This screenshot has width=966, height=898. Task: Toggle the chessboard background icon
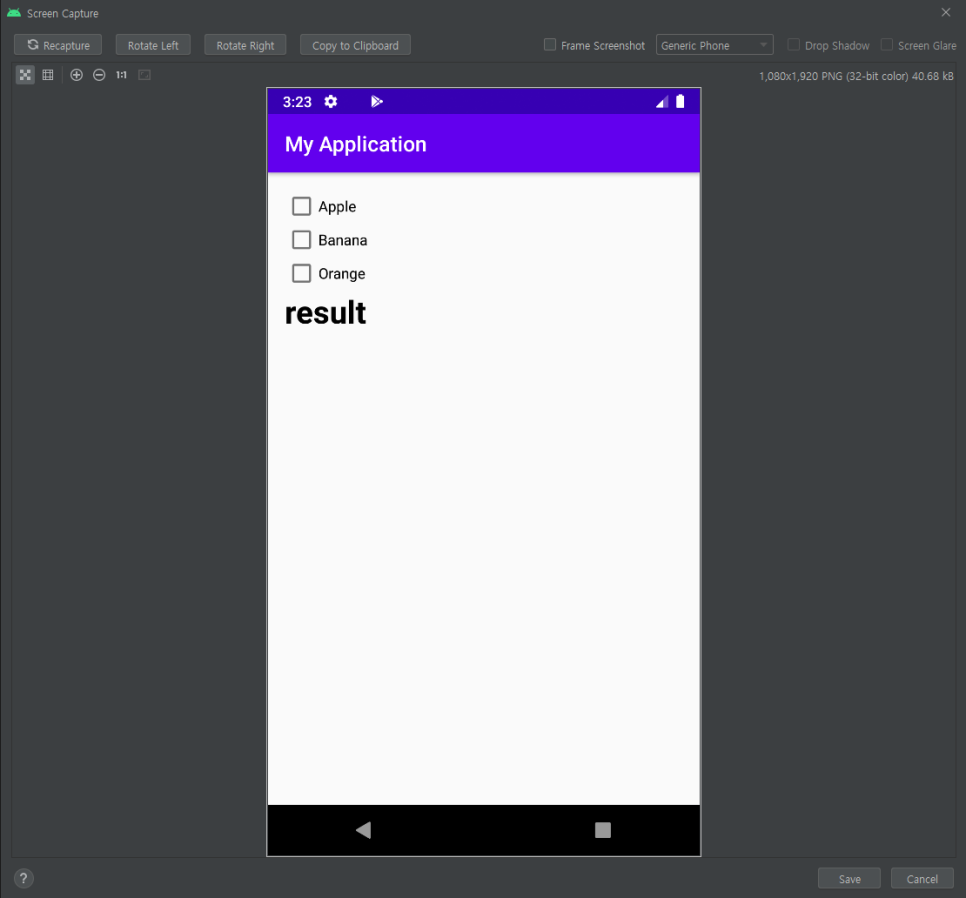click(25, 75)
